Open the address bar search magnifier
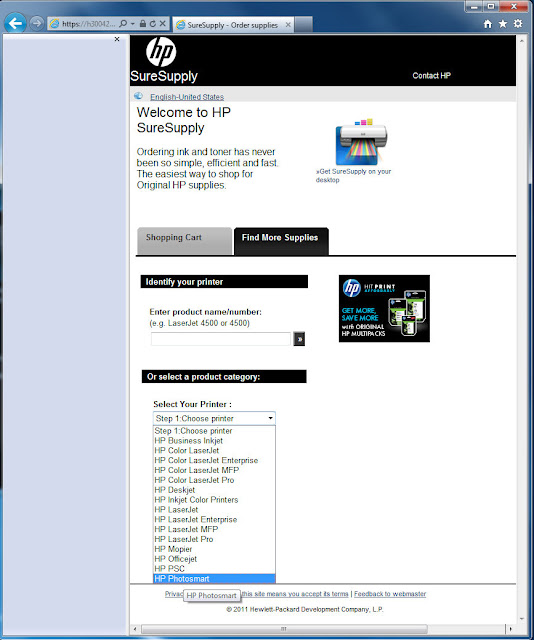The height and width of the screenshot is (640, 534). [x=123, y=24]
